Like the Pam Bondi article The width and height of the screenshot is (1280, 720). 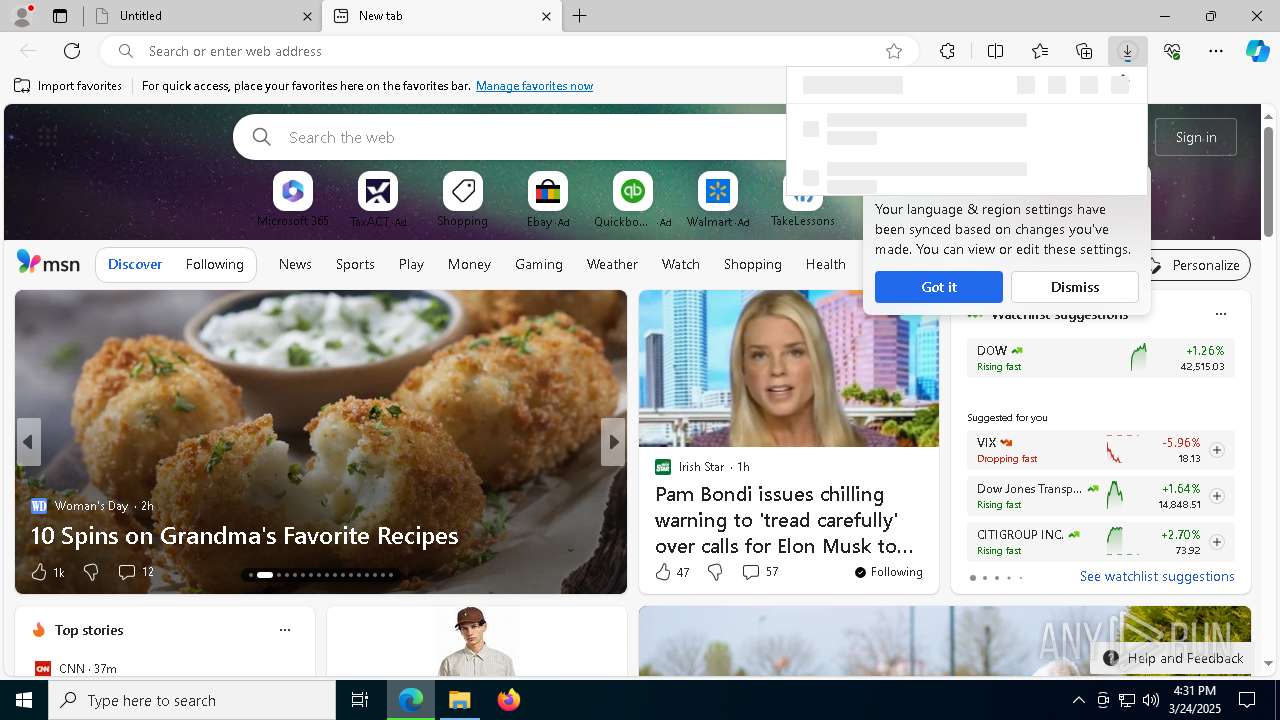[x=672, y=572]
